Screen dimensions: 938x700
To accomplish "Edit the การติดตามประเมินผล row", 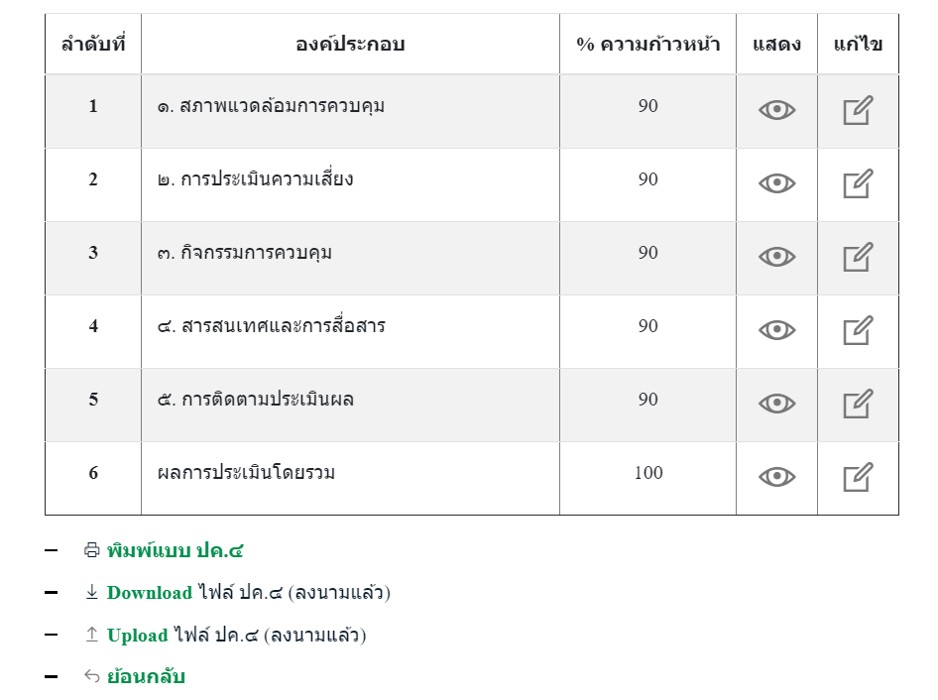I will 857,404.
